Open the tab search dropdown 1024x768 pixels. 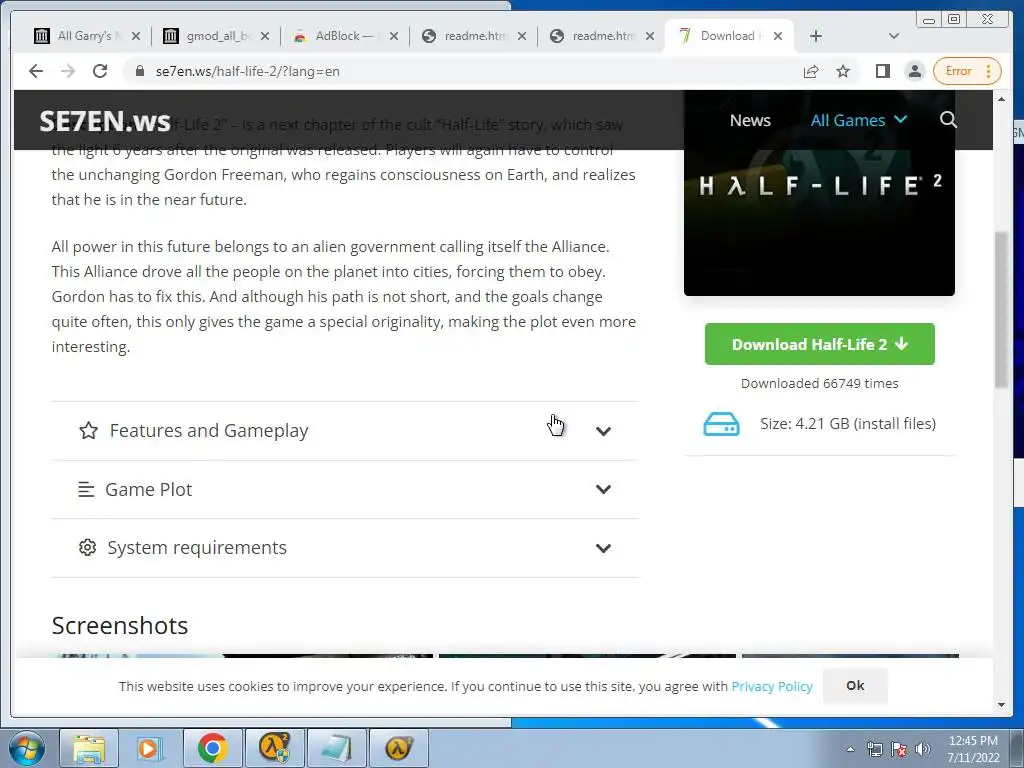pos(894,37)
